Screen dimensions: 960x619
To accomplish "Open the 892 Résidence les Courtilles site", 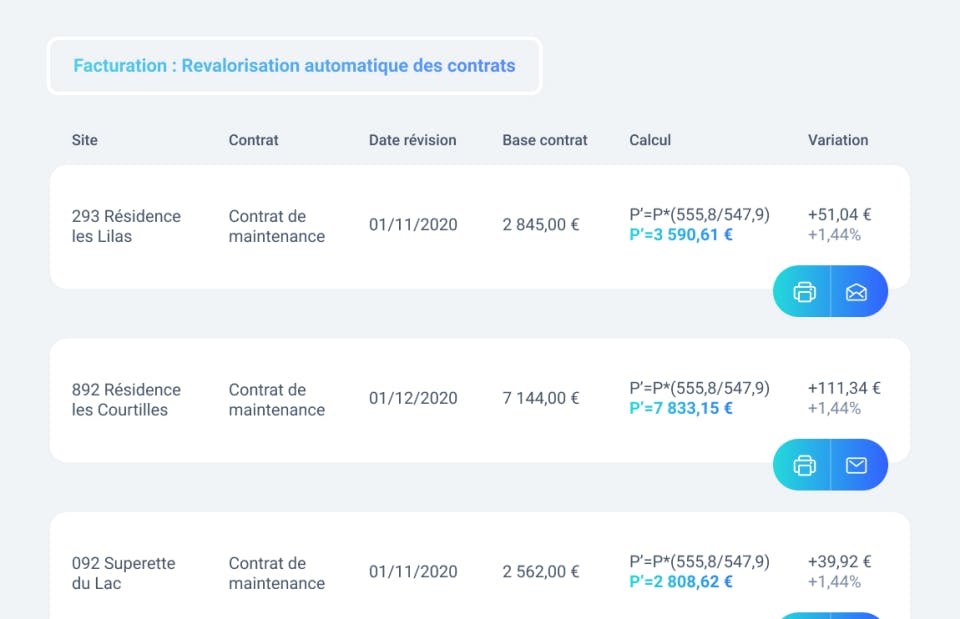I will 126,399.
